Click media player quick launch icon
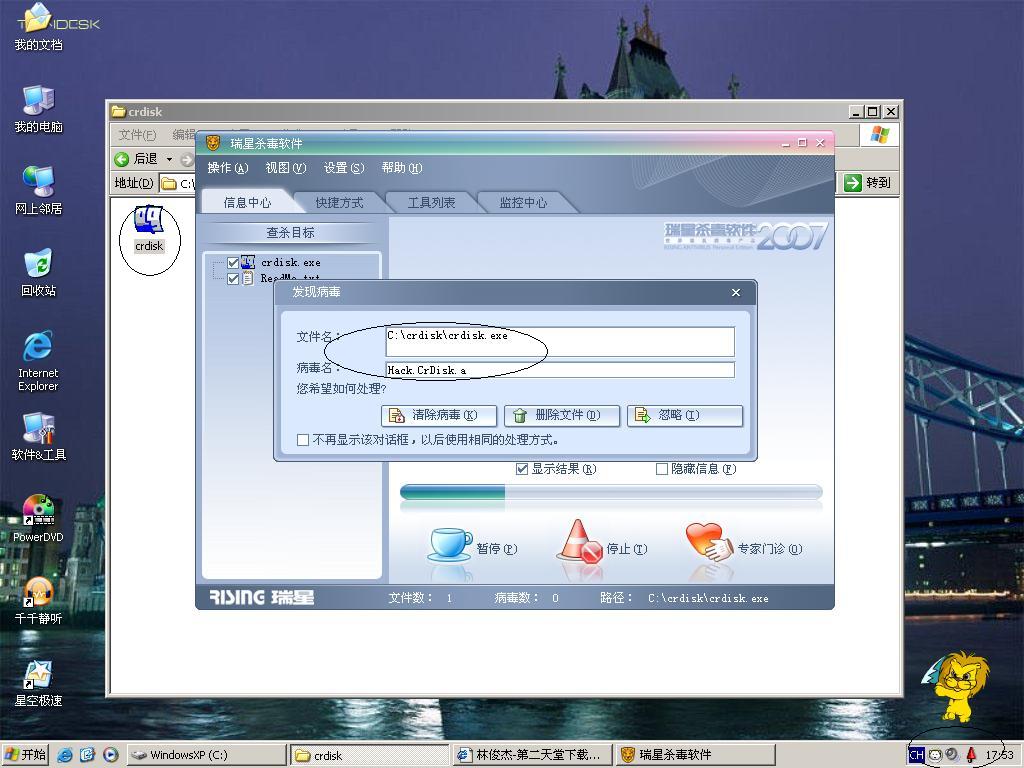Viewport: 1024px width, 768px height. [111, 755]
